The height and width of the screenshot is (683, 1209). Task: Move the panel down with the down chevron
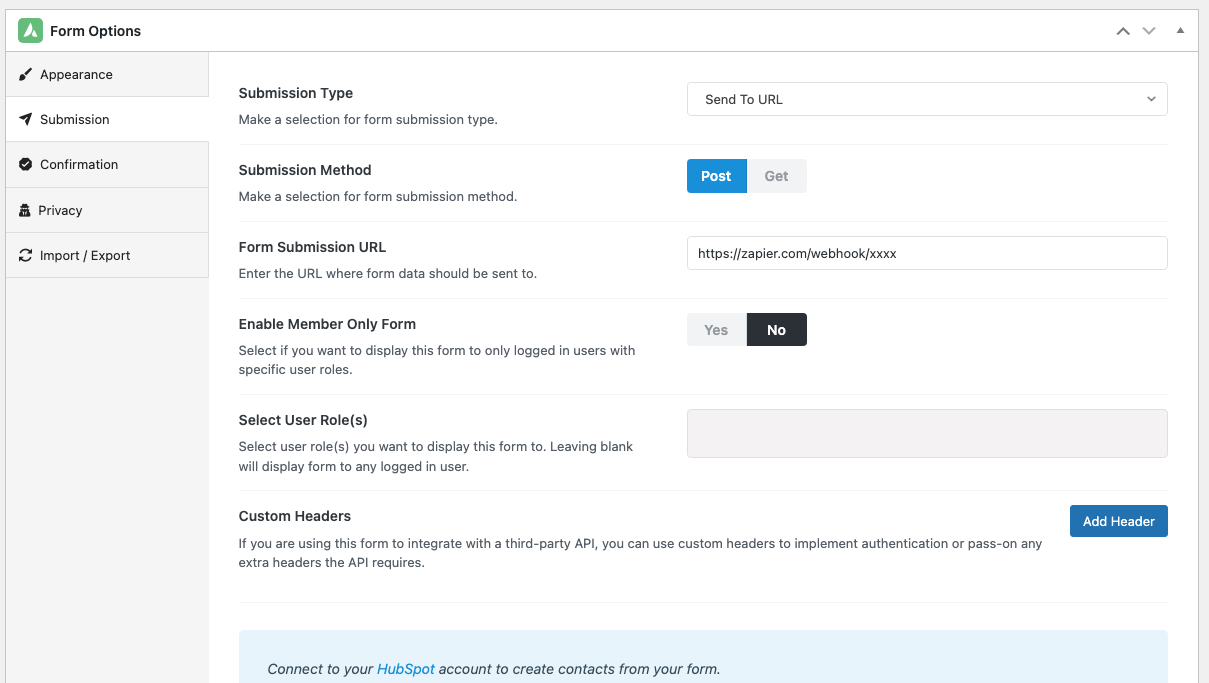(1149, 31)
